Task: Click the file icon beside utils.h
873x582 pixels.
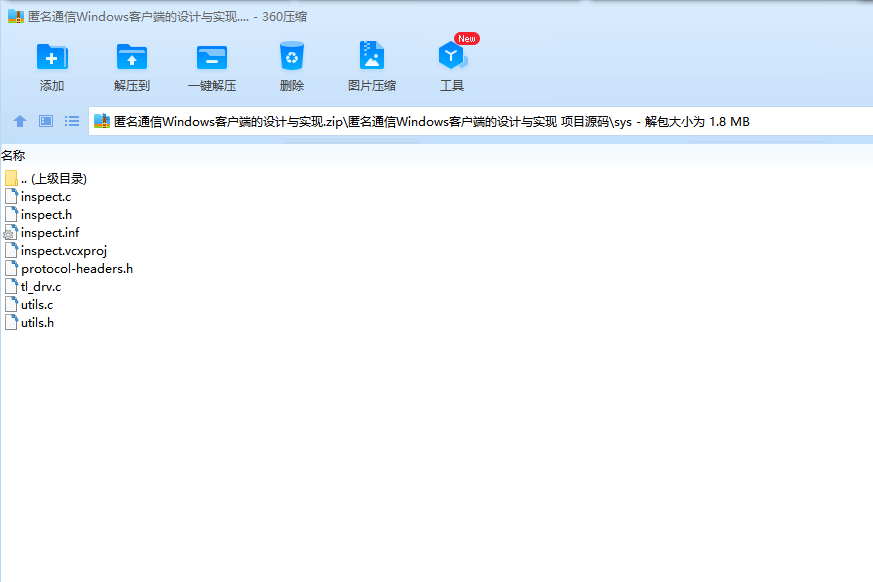Action: tap(11, 322)
